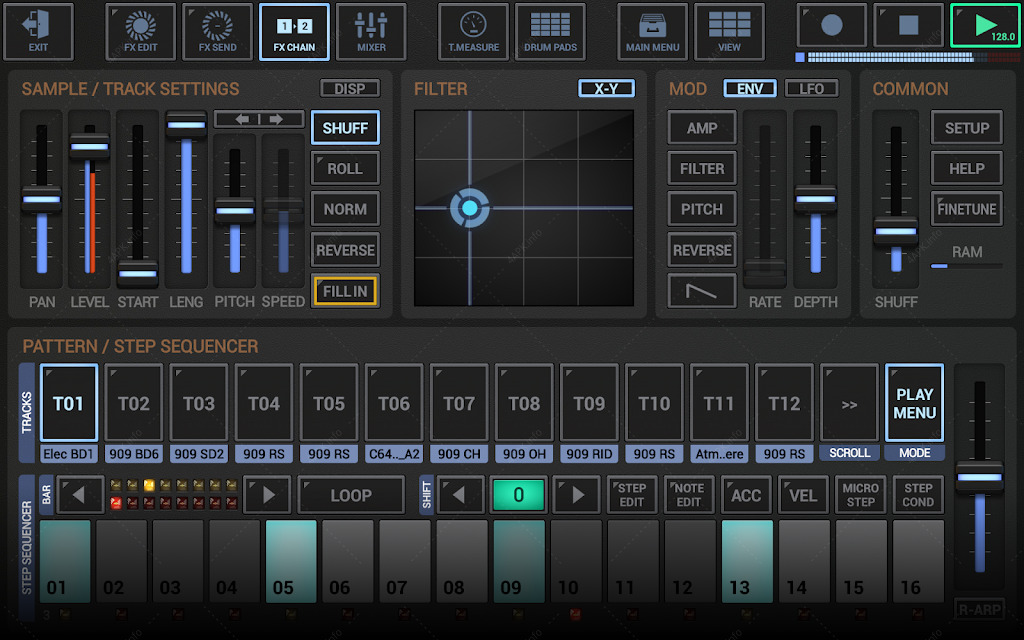
Task: Enable SHUFF trigger mode
Action: click(345, 128)
